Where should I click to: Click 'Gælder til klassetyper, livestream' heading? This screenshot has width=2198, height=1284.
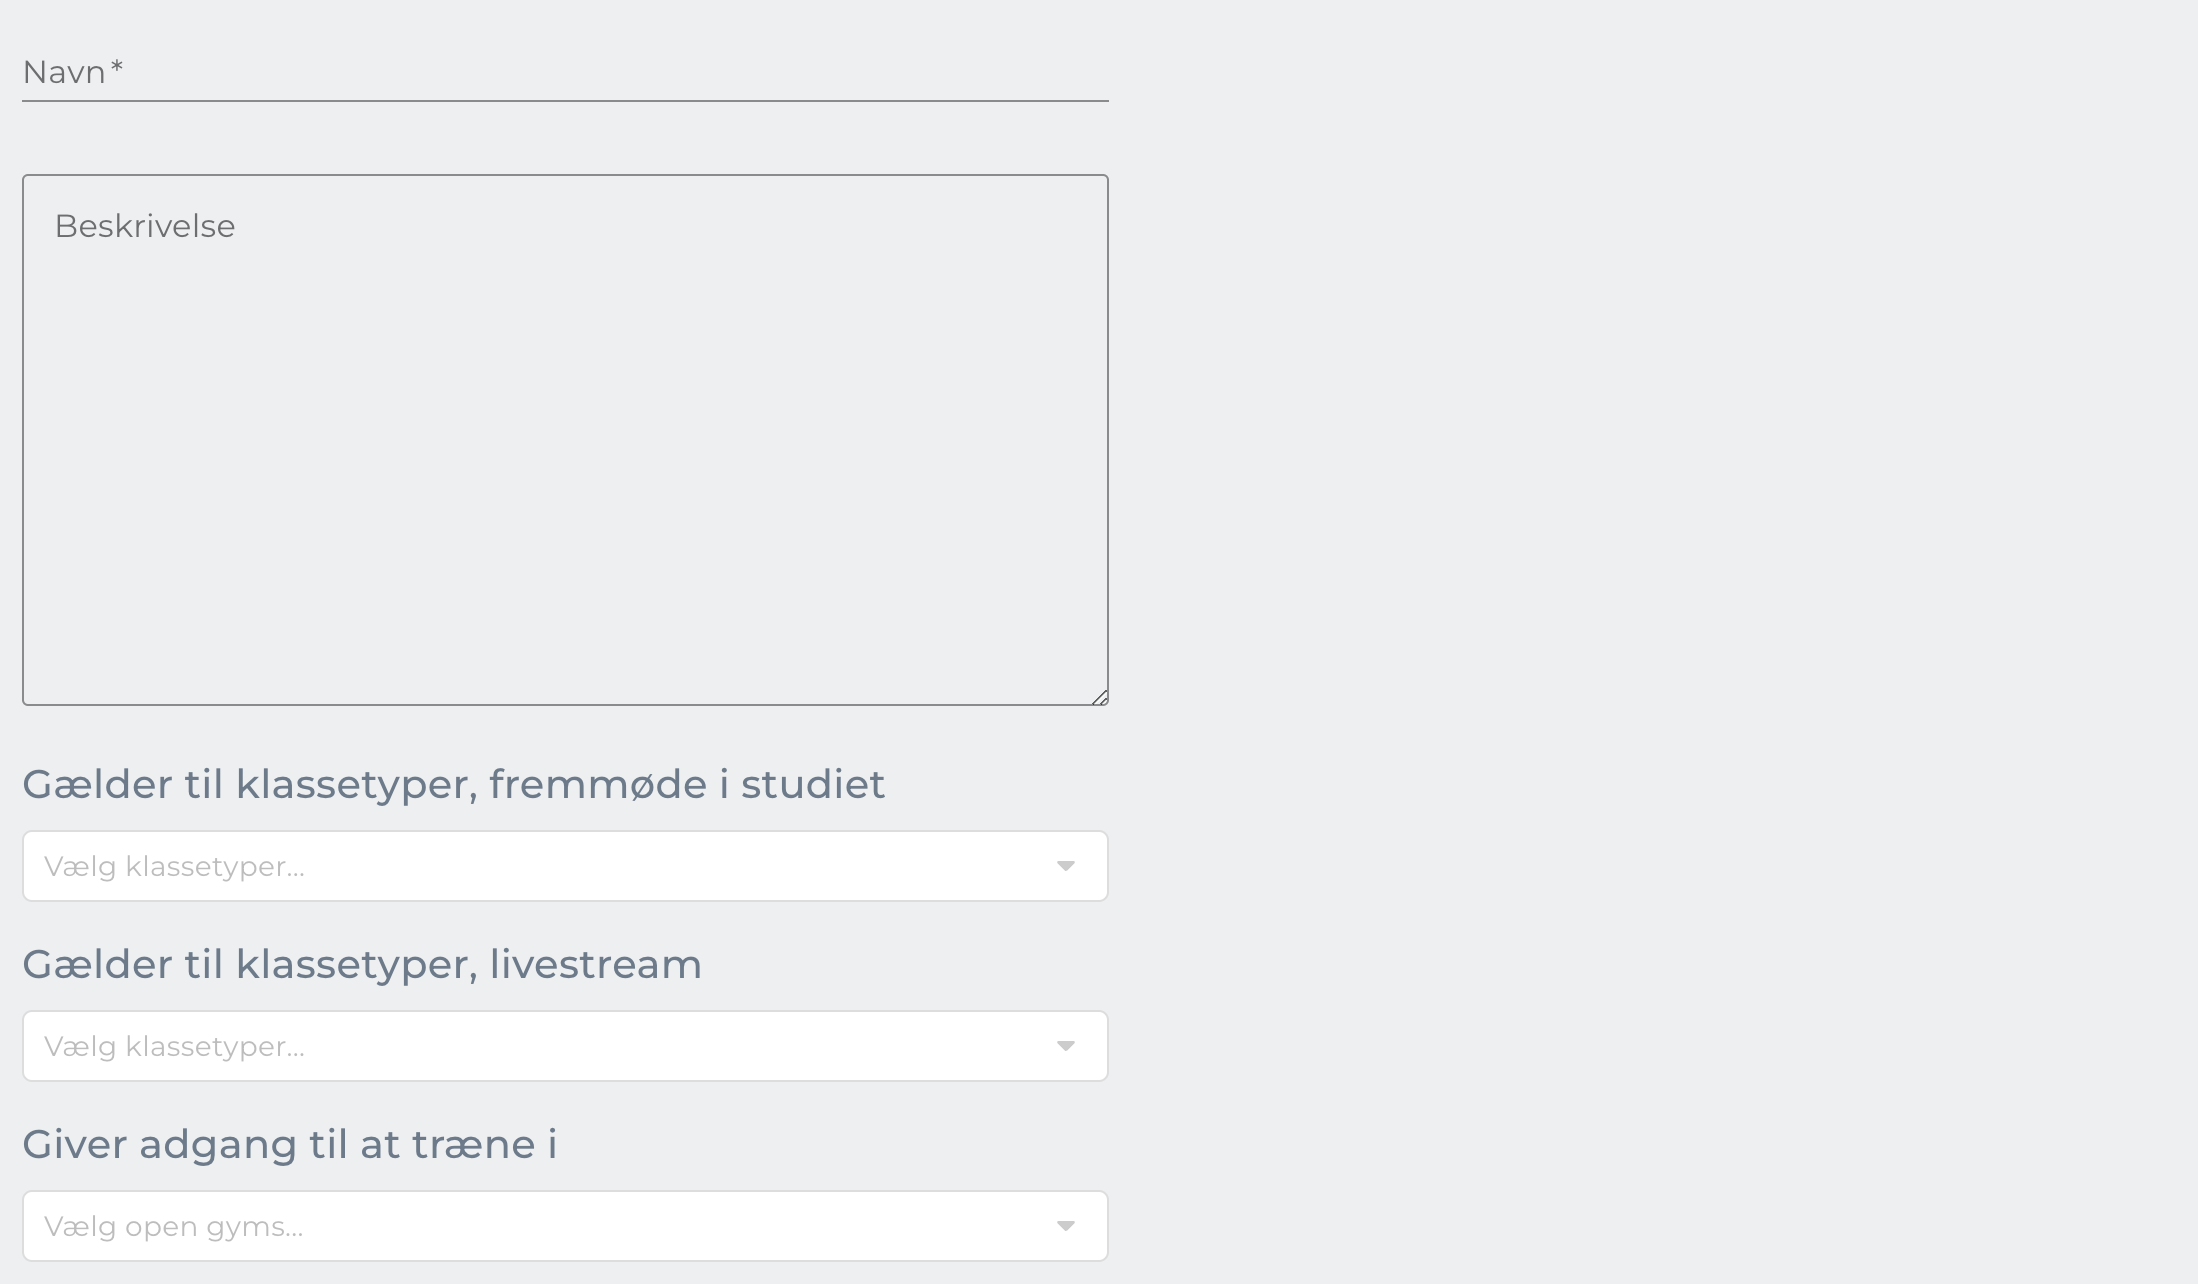[362, 965]
